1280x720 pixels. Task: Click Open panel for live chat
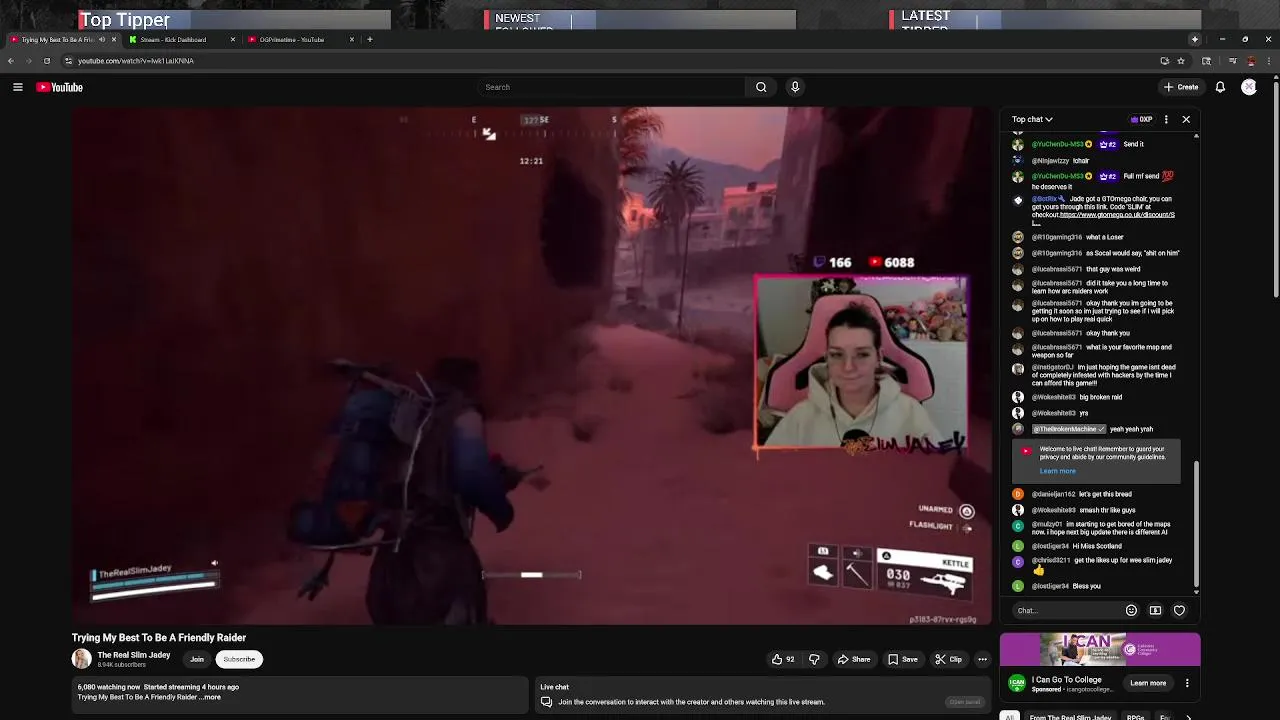pyautogui.click(x=965, y=702)
